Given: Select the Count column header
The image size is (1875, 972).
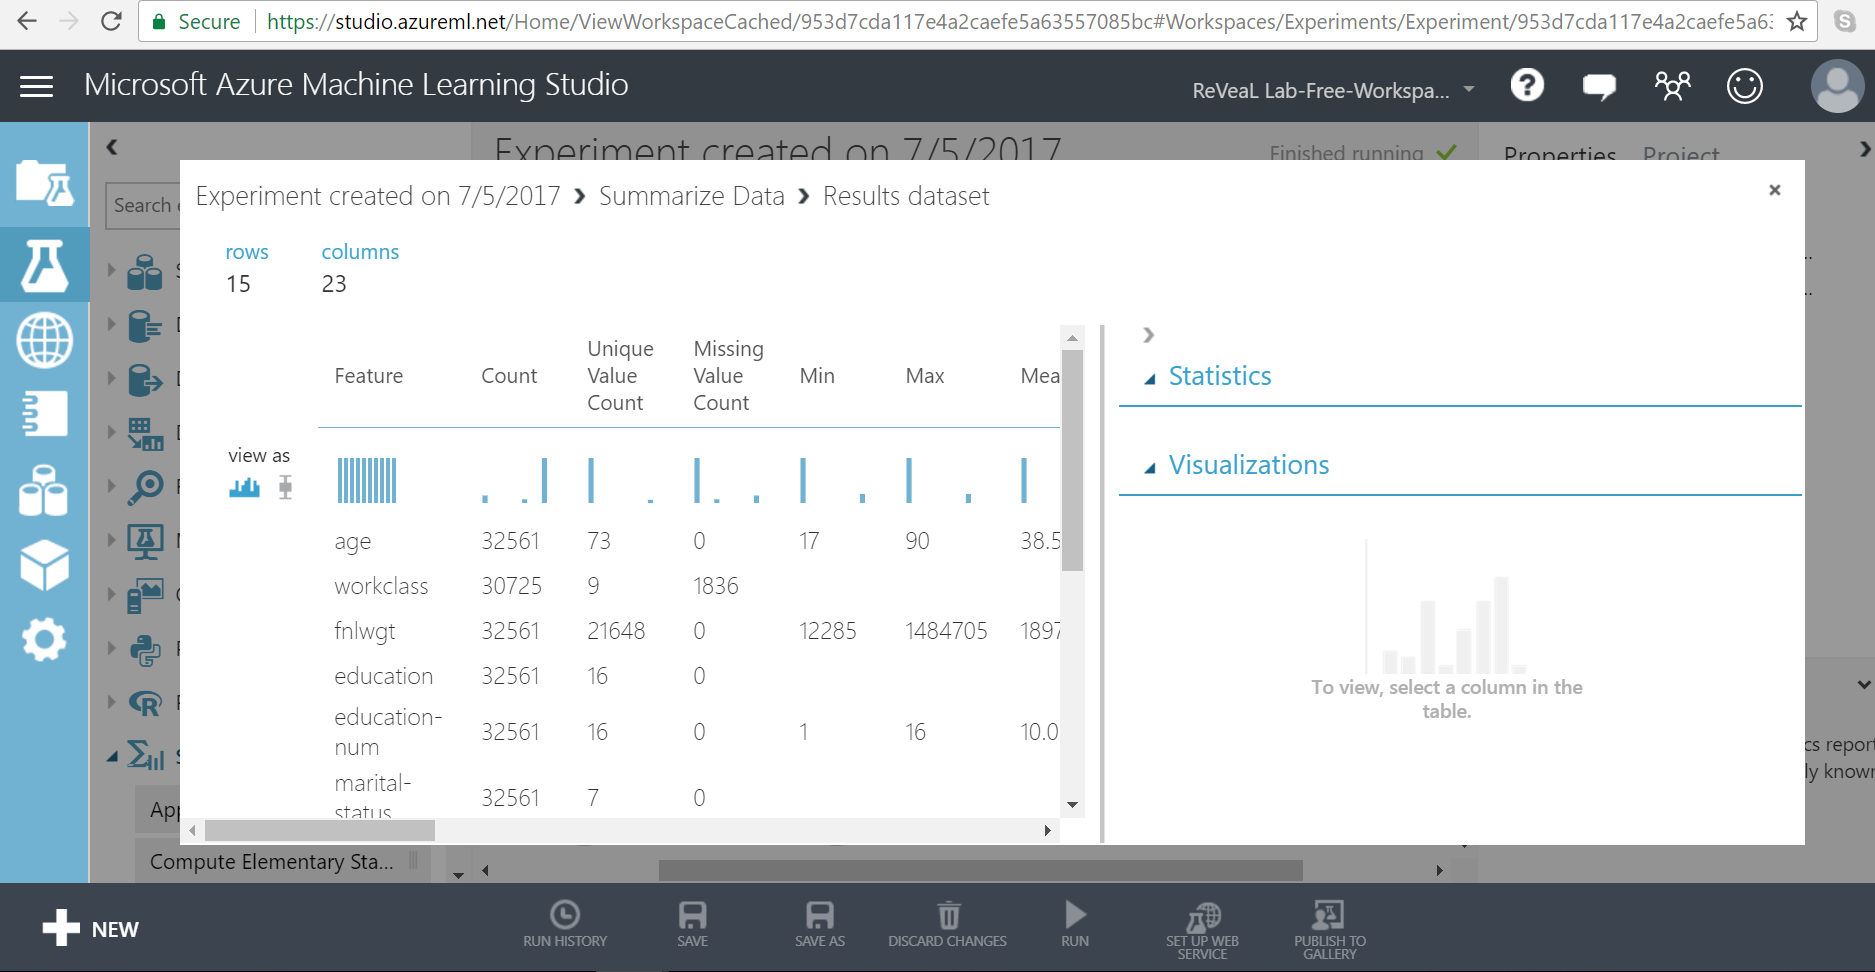Looking at the screenshot, I should [x=509, y=376].
